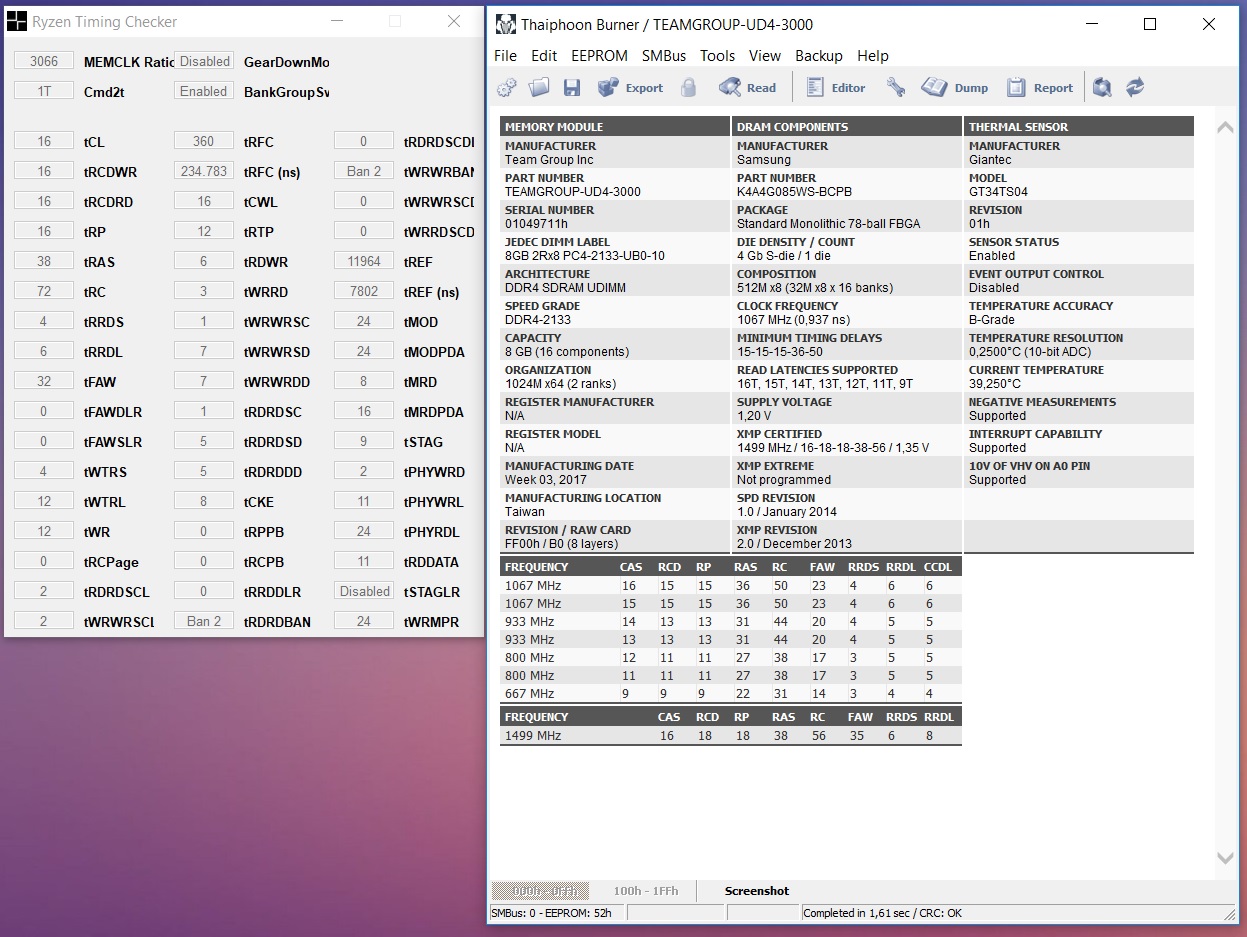The height and width of the screenshot is (937, 1247).
Task: Click the Export toolbar button
Action: click(630, 88)
